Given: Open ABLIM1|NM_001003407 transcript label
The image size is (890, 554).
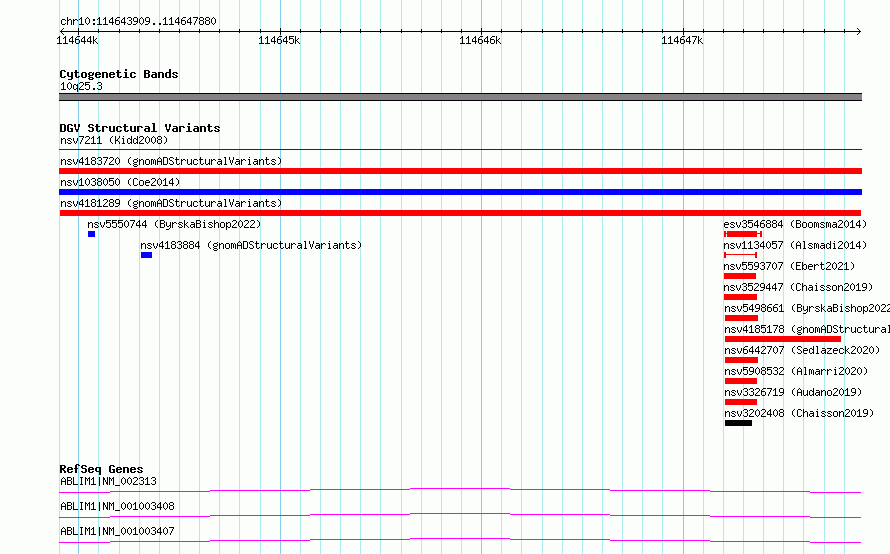Looking at the screenshot, I should click(117, 531).
